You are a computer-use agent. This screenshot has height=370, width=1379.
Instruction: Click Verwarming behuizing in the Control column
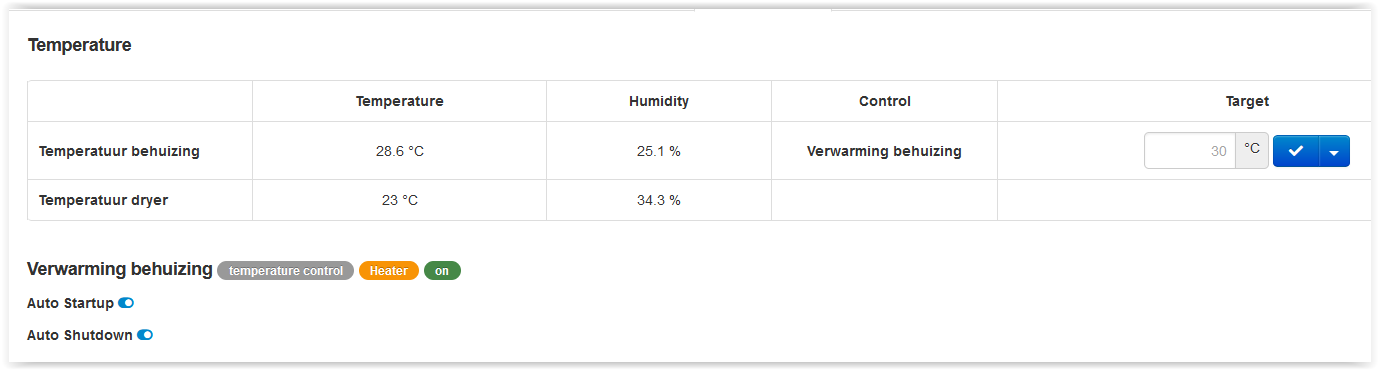point(884,151)
